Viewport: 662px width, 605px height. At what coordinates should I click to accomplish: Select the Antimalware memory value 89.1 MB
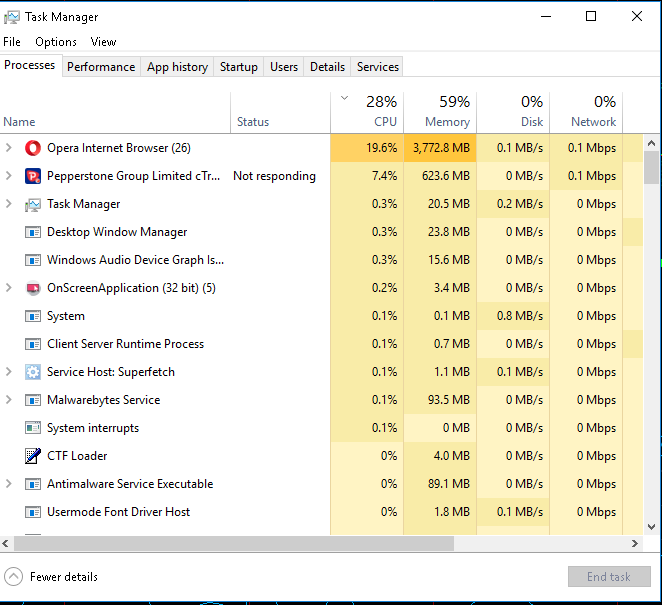[x=449, y=484]
